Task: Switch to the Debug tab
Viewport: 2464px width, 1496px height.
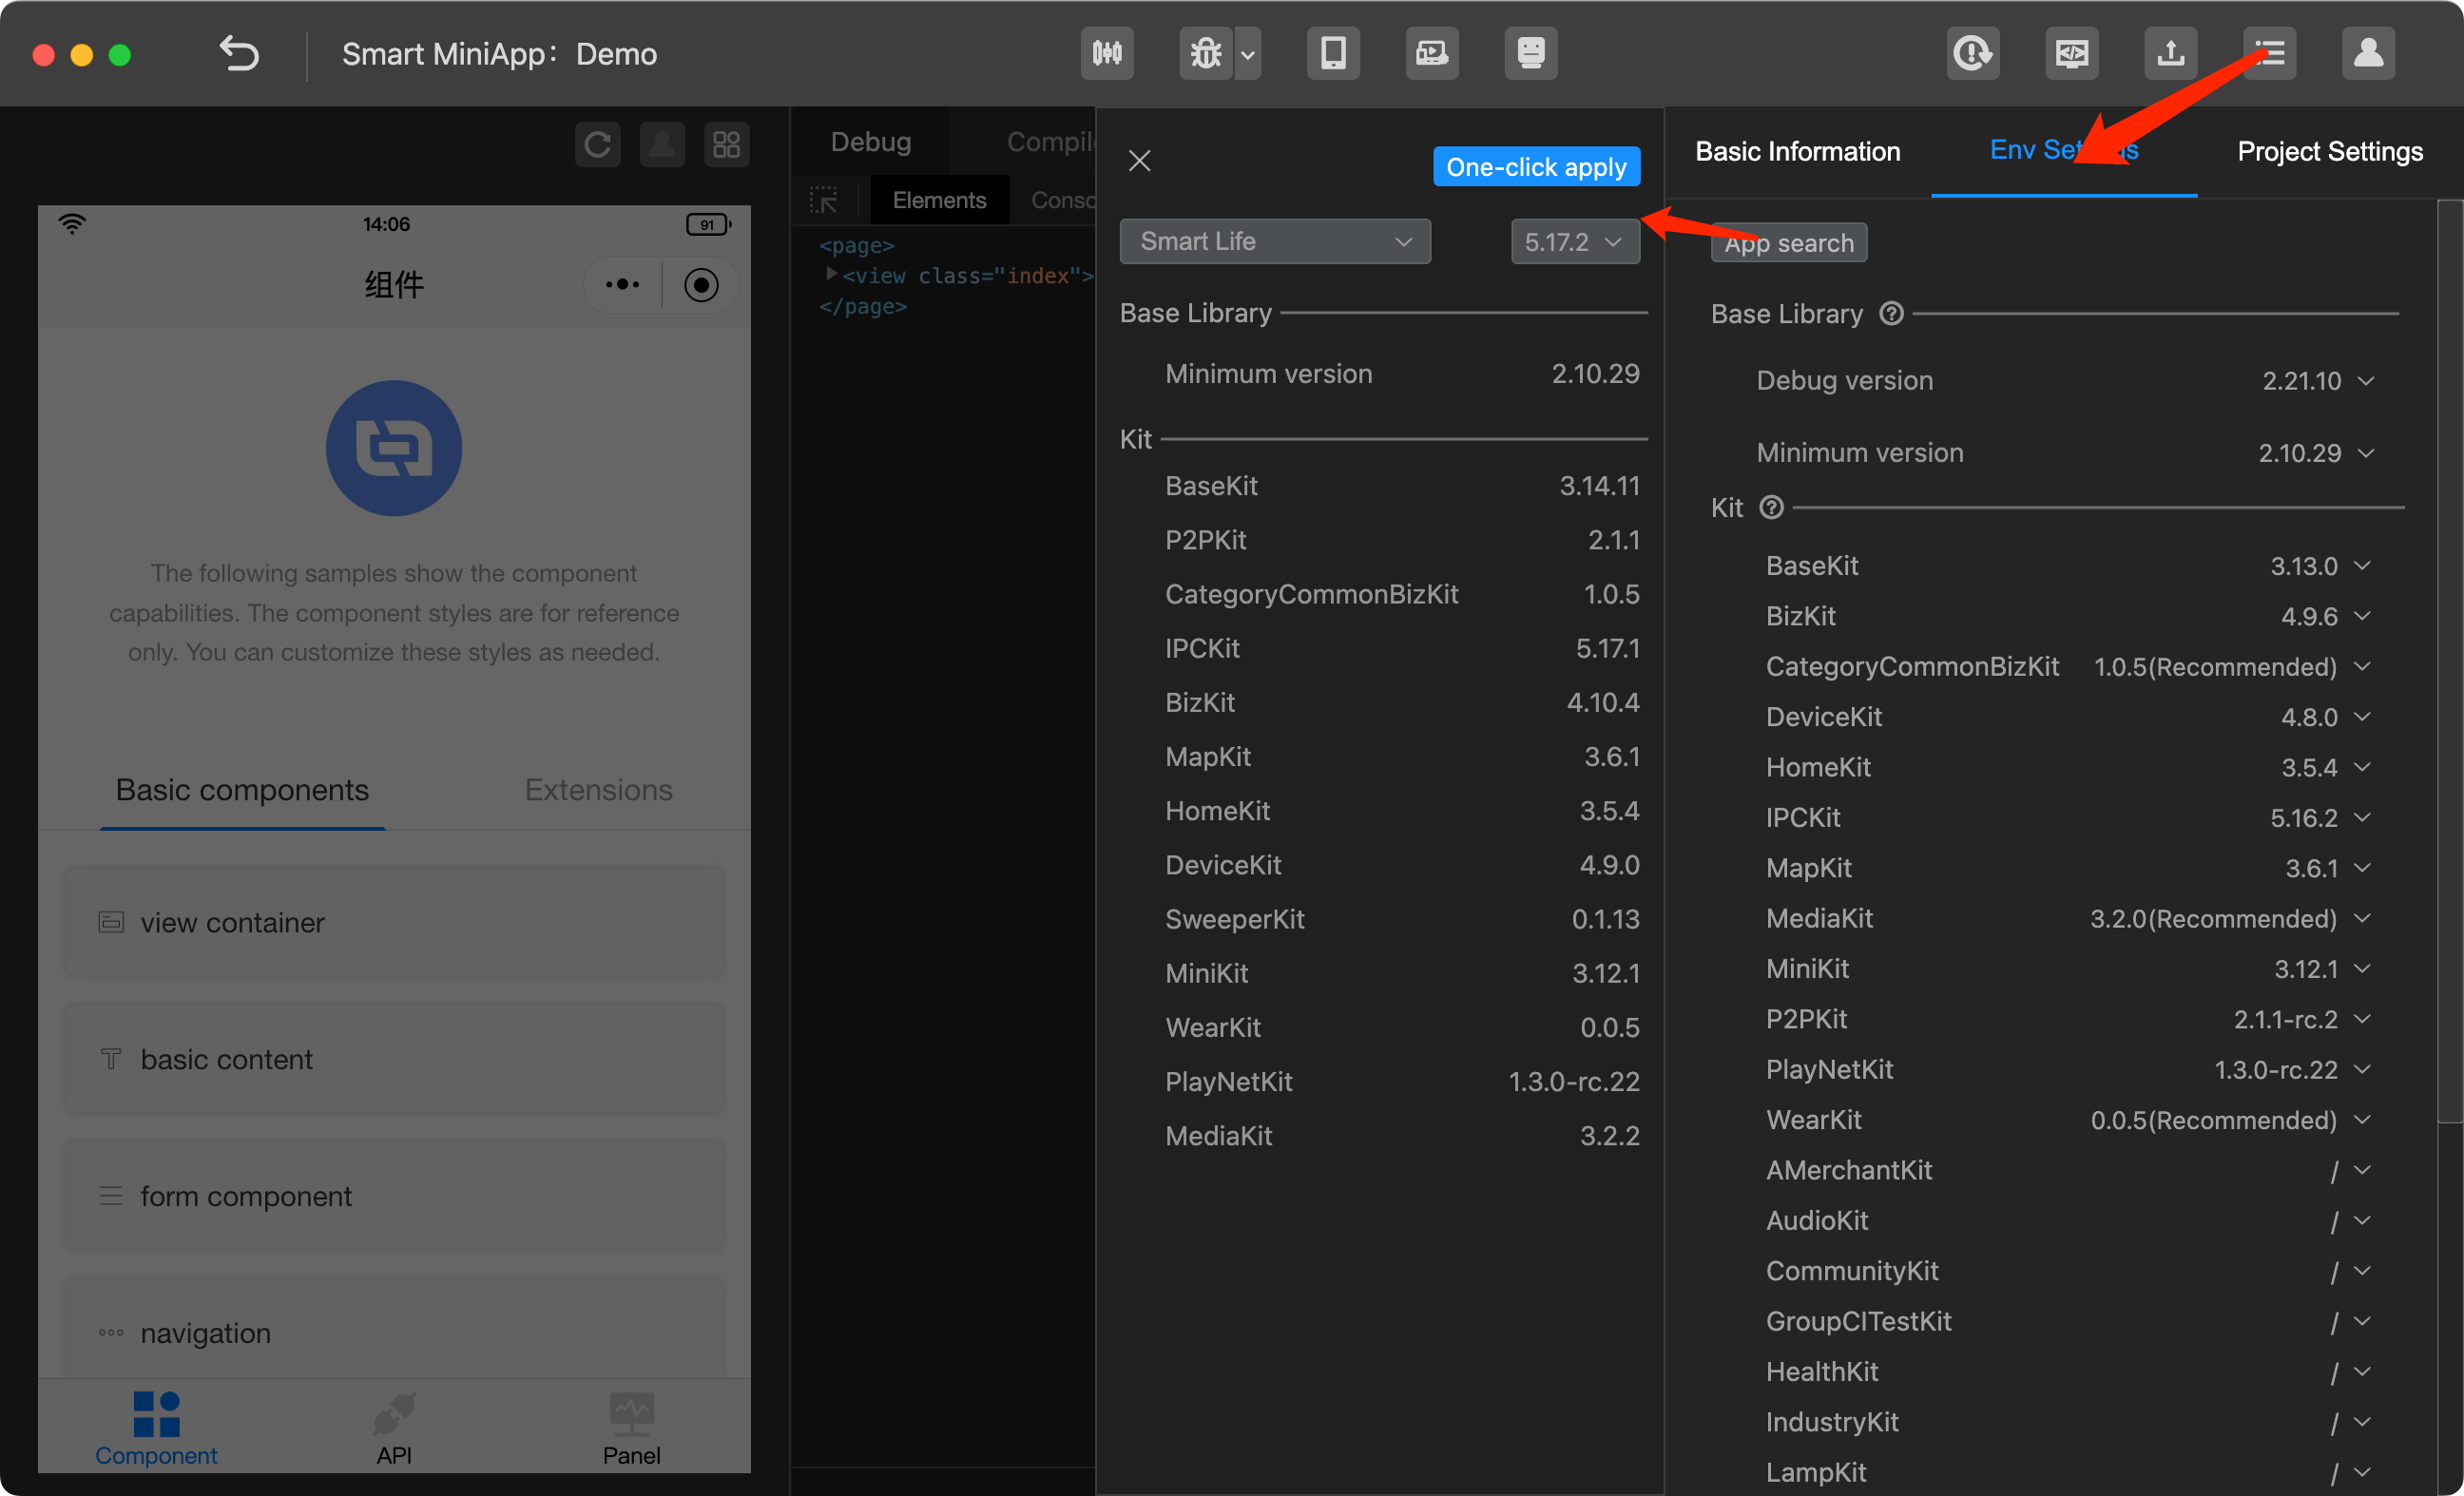Action: point(870,141)
